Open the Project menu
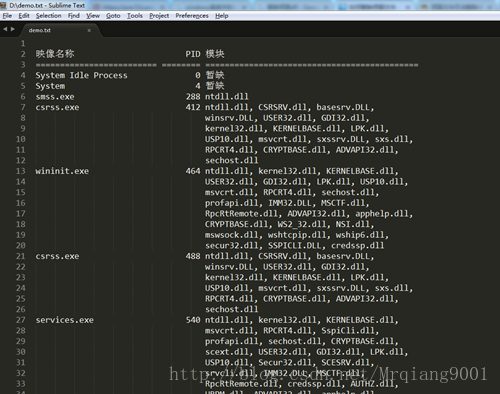 click(x=159, y=16)
